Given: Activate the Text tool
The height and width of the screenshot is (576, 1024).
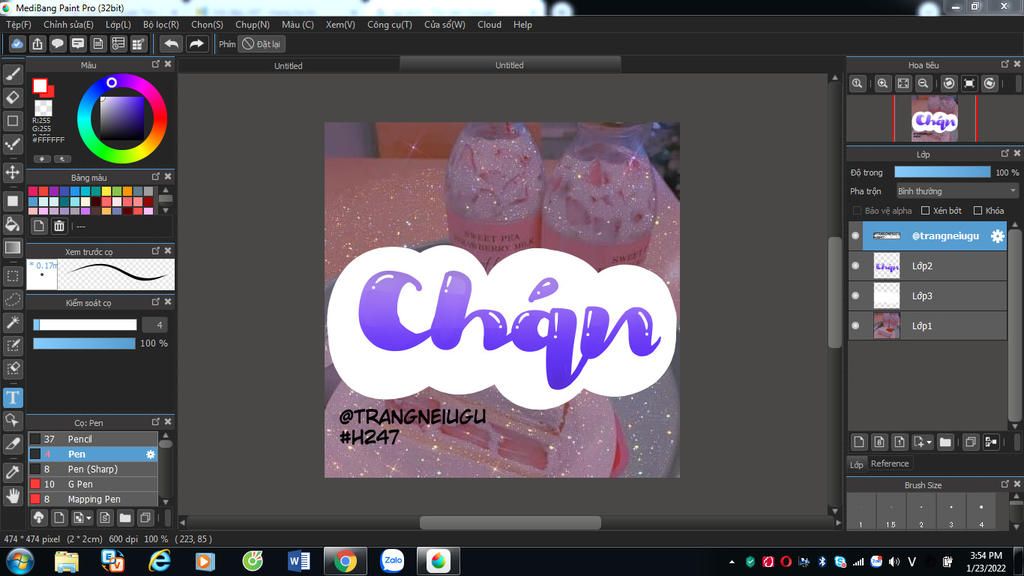Looking at the screenshot, I should tap(12, 397).
